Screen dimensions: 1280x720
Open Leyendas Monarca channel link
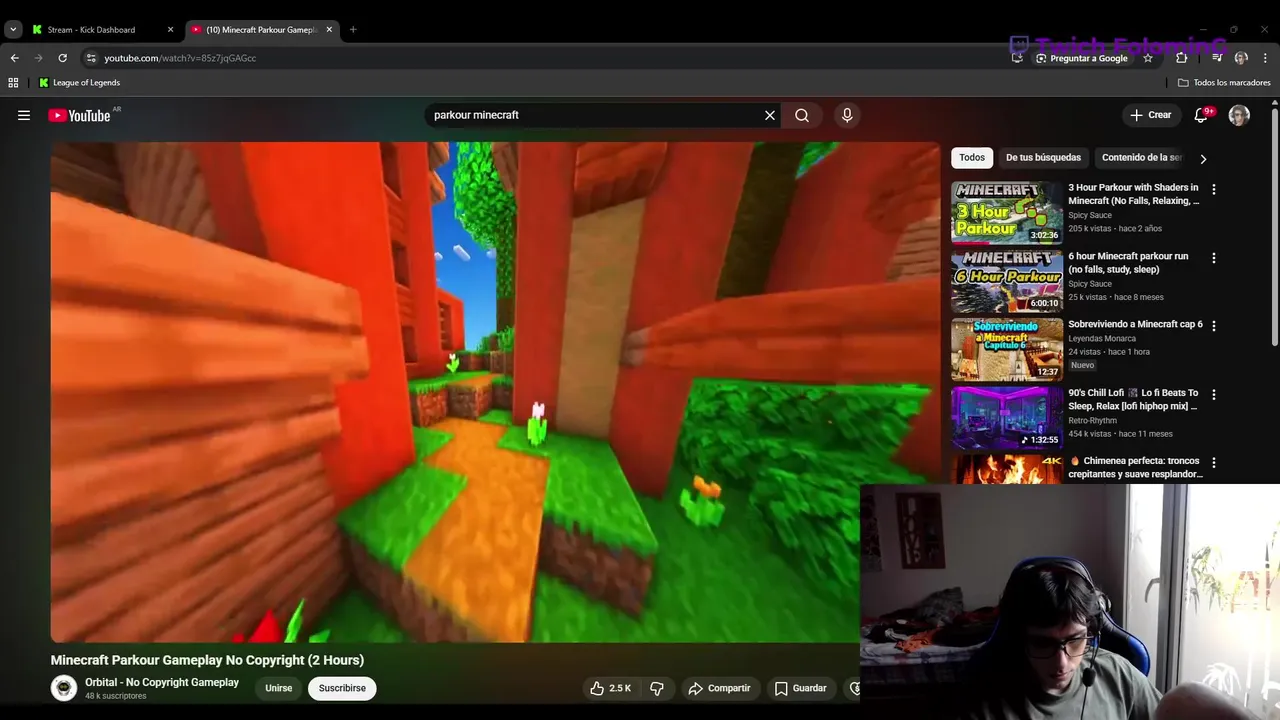1102,339
